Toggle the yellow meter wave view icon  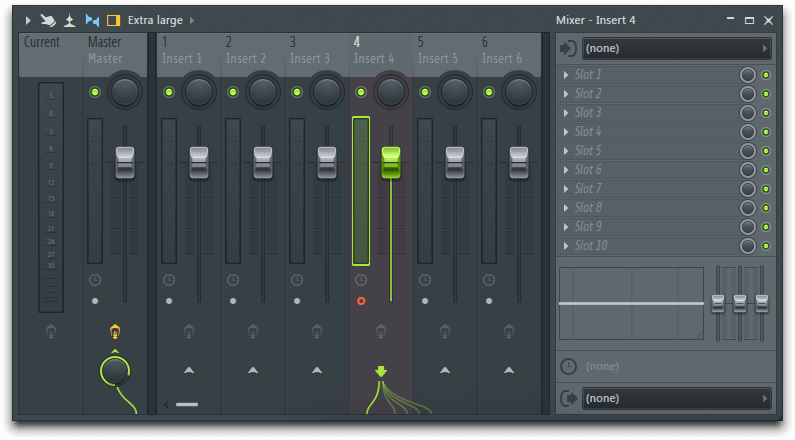coord(114,20)
